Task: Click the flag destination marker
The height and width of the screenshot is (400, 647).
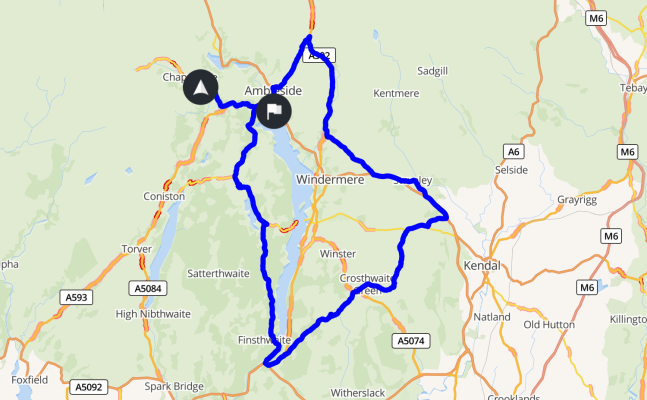Action: (274, 111)
